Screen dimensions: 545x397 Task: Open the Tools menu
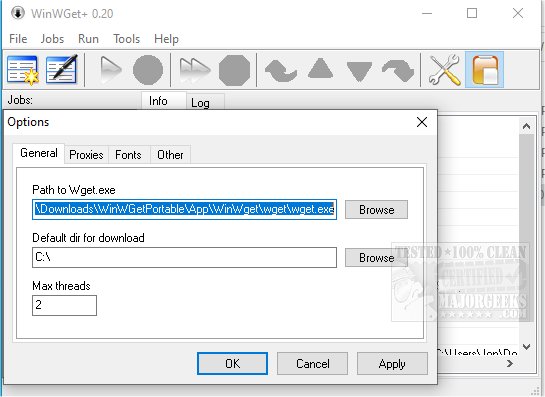127,39
